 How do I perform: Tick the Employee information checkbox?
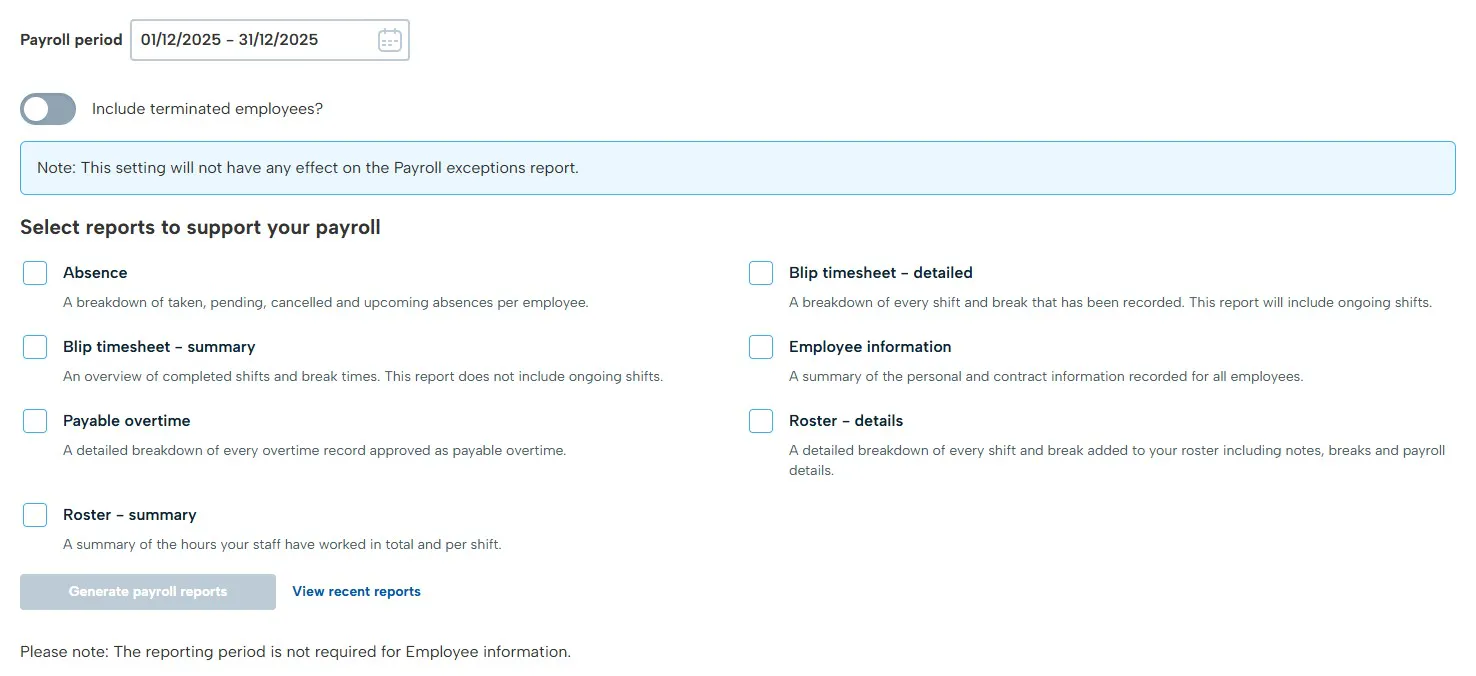coord(761,347)
